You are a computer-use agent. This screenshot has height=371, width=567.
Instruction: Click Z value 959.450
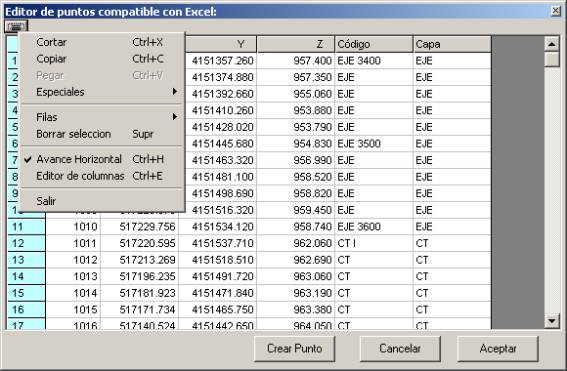click(296, 210)
